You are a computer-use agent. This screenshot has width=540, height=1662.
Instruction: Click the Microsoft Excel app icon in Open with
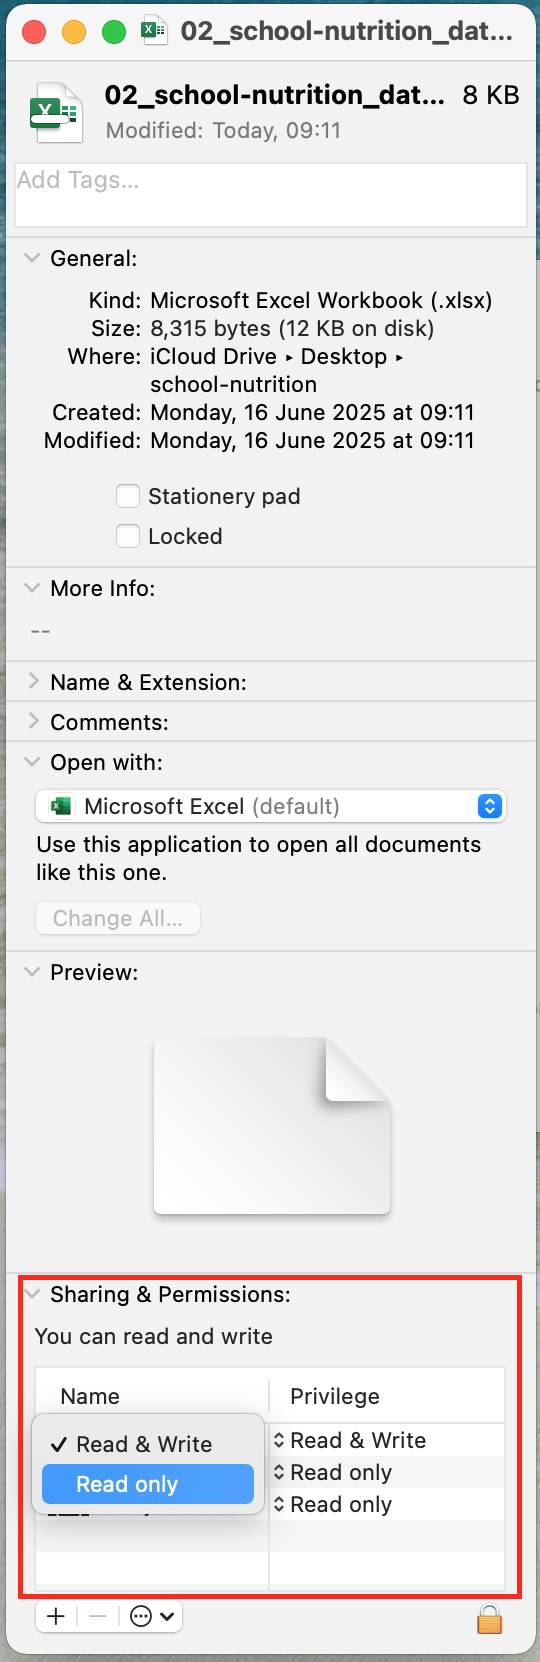point(62,806)
